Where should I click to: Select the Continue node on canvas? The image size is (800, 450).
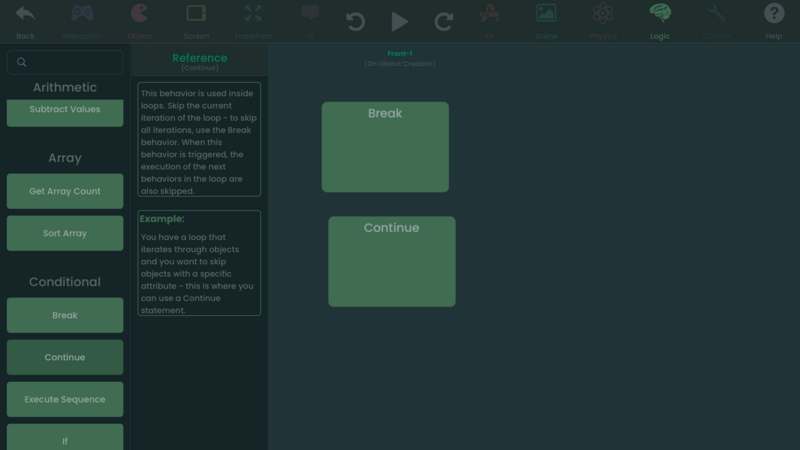[392, 262]
